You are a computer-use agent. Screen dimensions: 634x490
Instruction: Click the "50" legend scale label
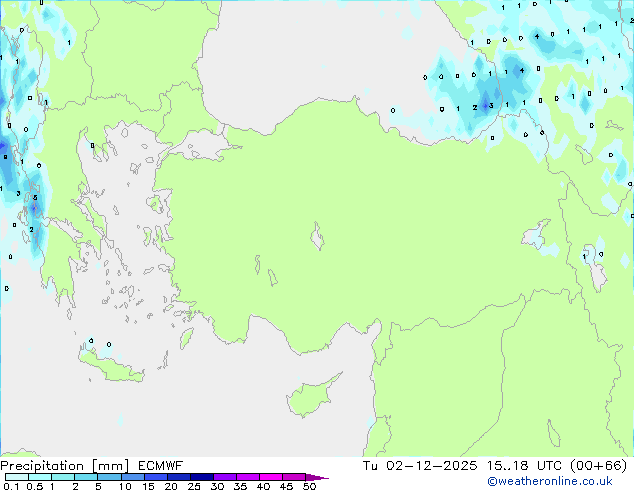(x=310, y=486)
